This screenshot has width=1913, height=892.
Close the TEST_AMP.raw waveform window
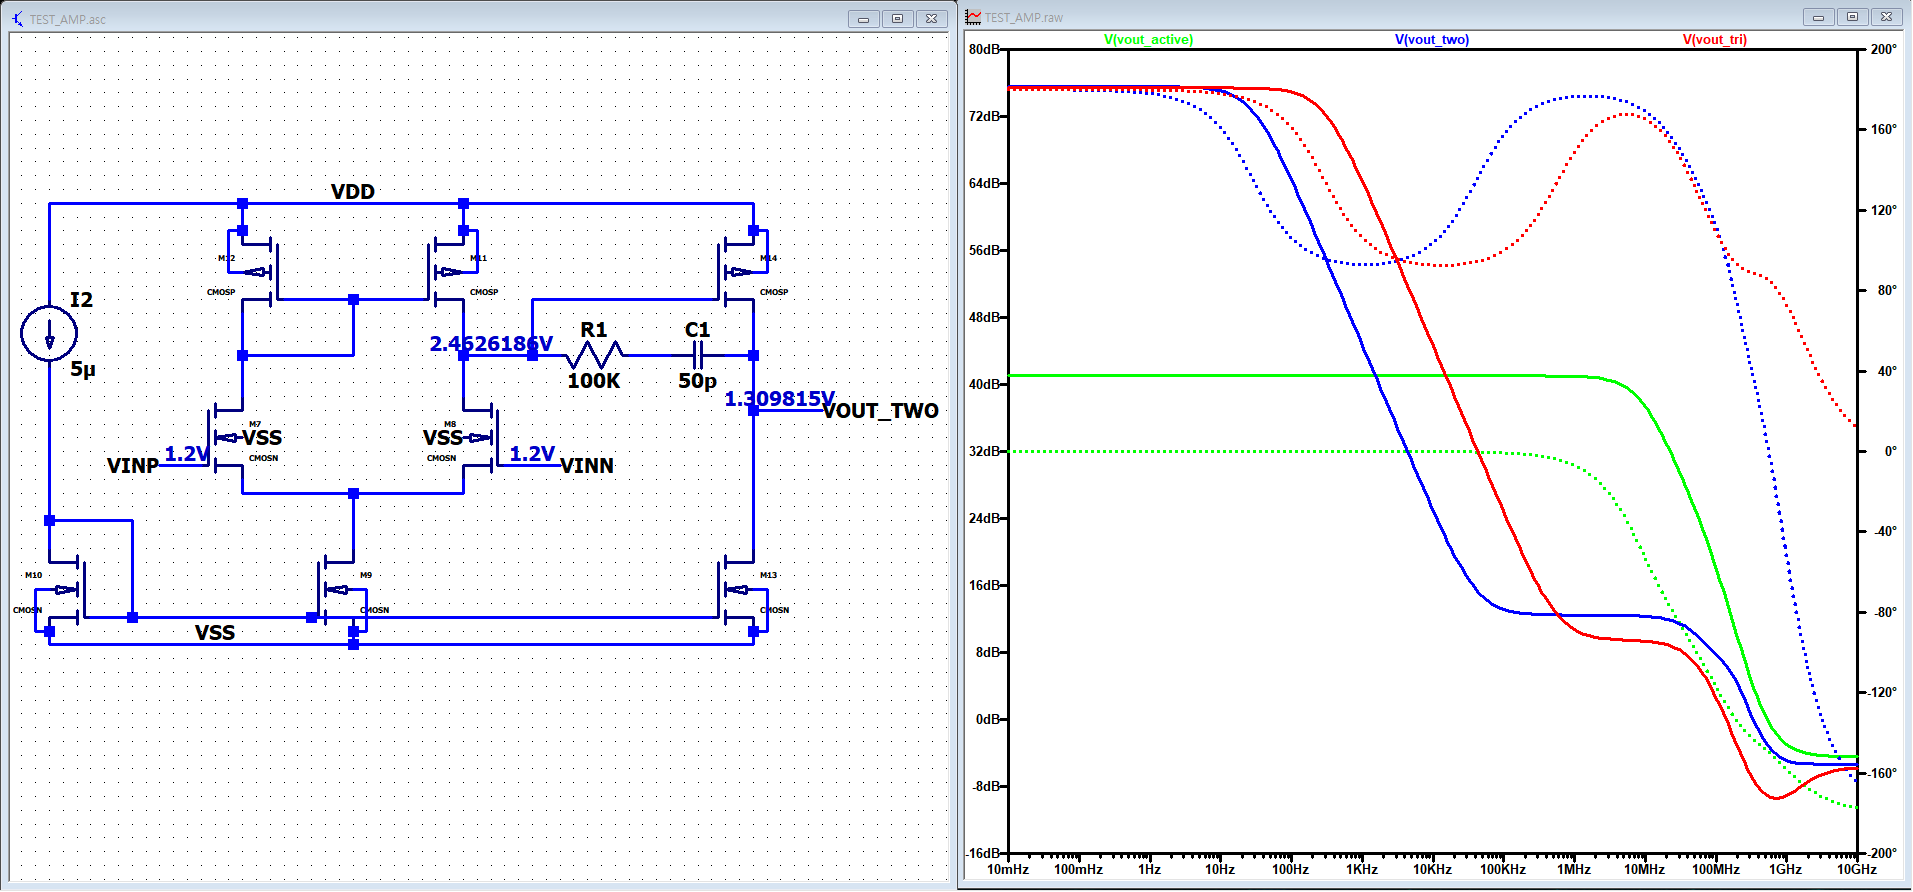1886,17
